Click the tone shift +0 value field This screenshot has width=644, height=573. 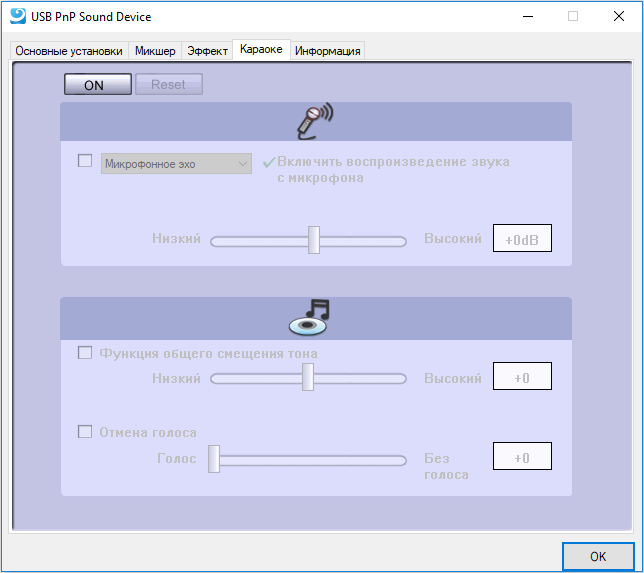pos(522,376)
